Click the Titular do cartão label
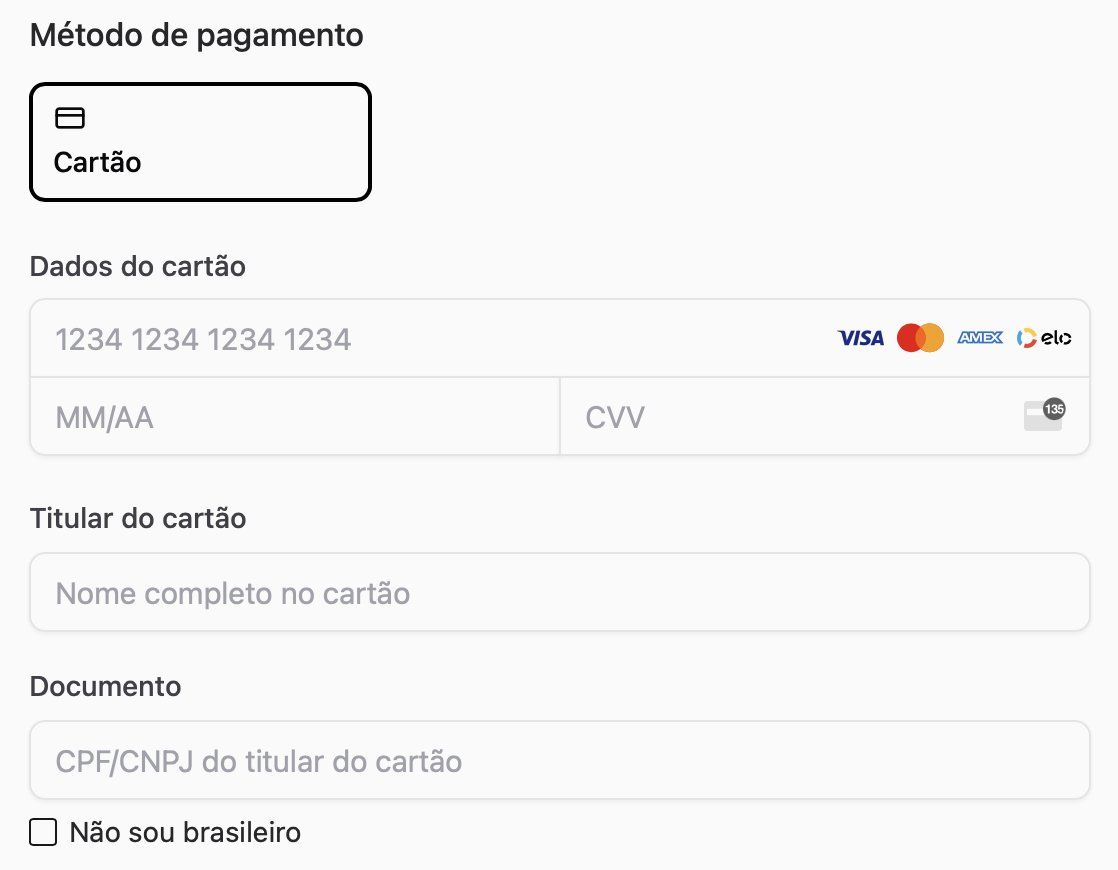This screenshot has height=870, width=1118. pyautogui.click(x=138, y=518)
